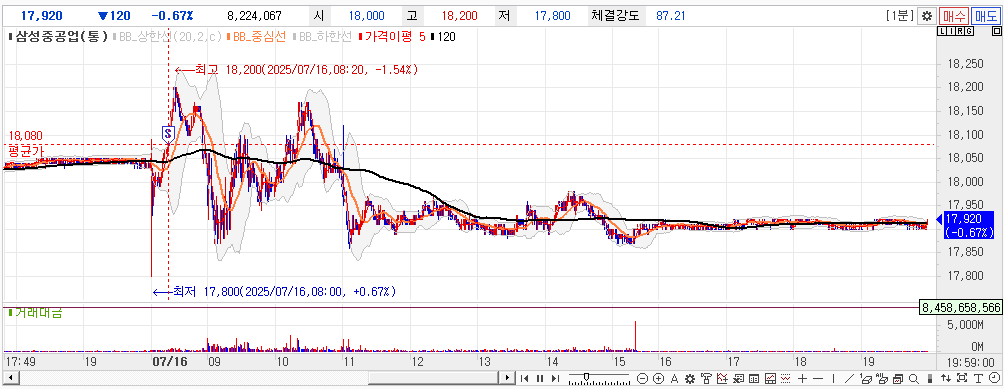Open chart settings gear in bottom toolbar
The image size is (1004, 389).
click(x=690, y=378)
